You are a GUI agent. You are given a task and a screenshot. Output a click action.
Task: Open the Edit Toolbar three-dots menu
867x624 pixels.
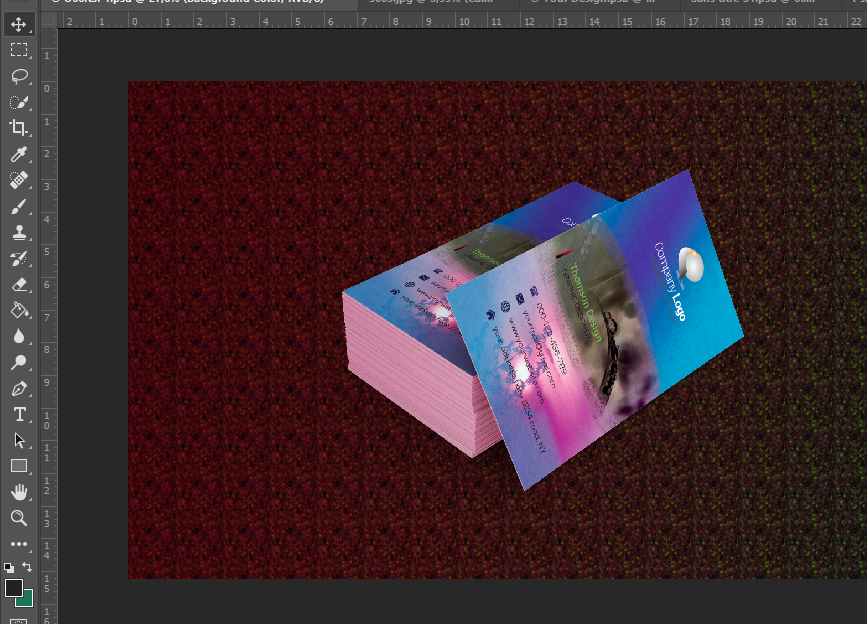click(x=19, y=544)
